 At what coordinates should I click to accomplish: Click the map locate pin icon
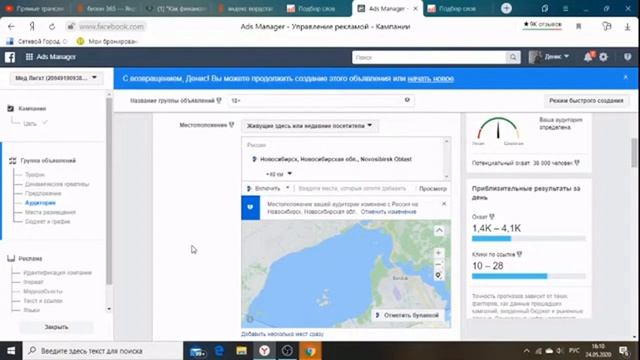click(x=438, y=276)
